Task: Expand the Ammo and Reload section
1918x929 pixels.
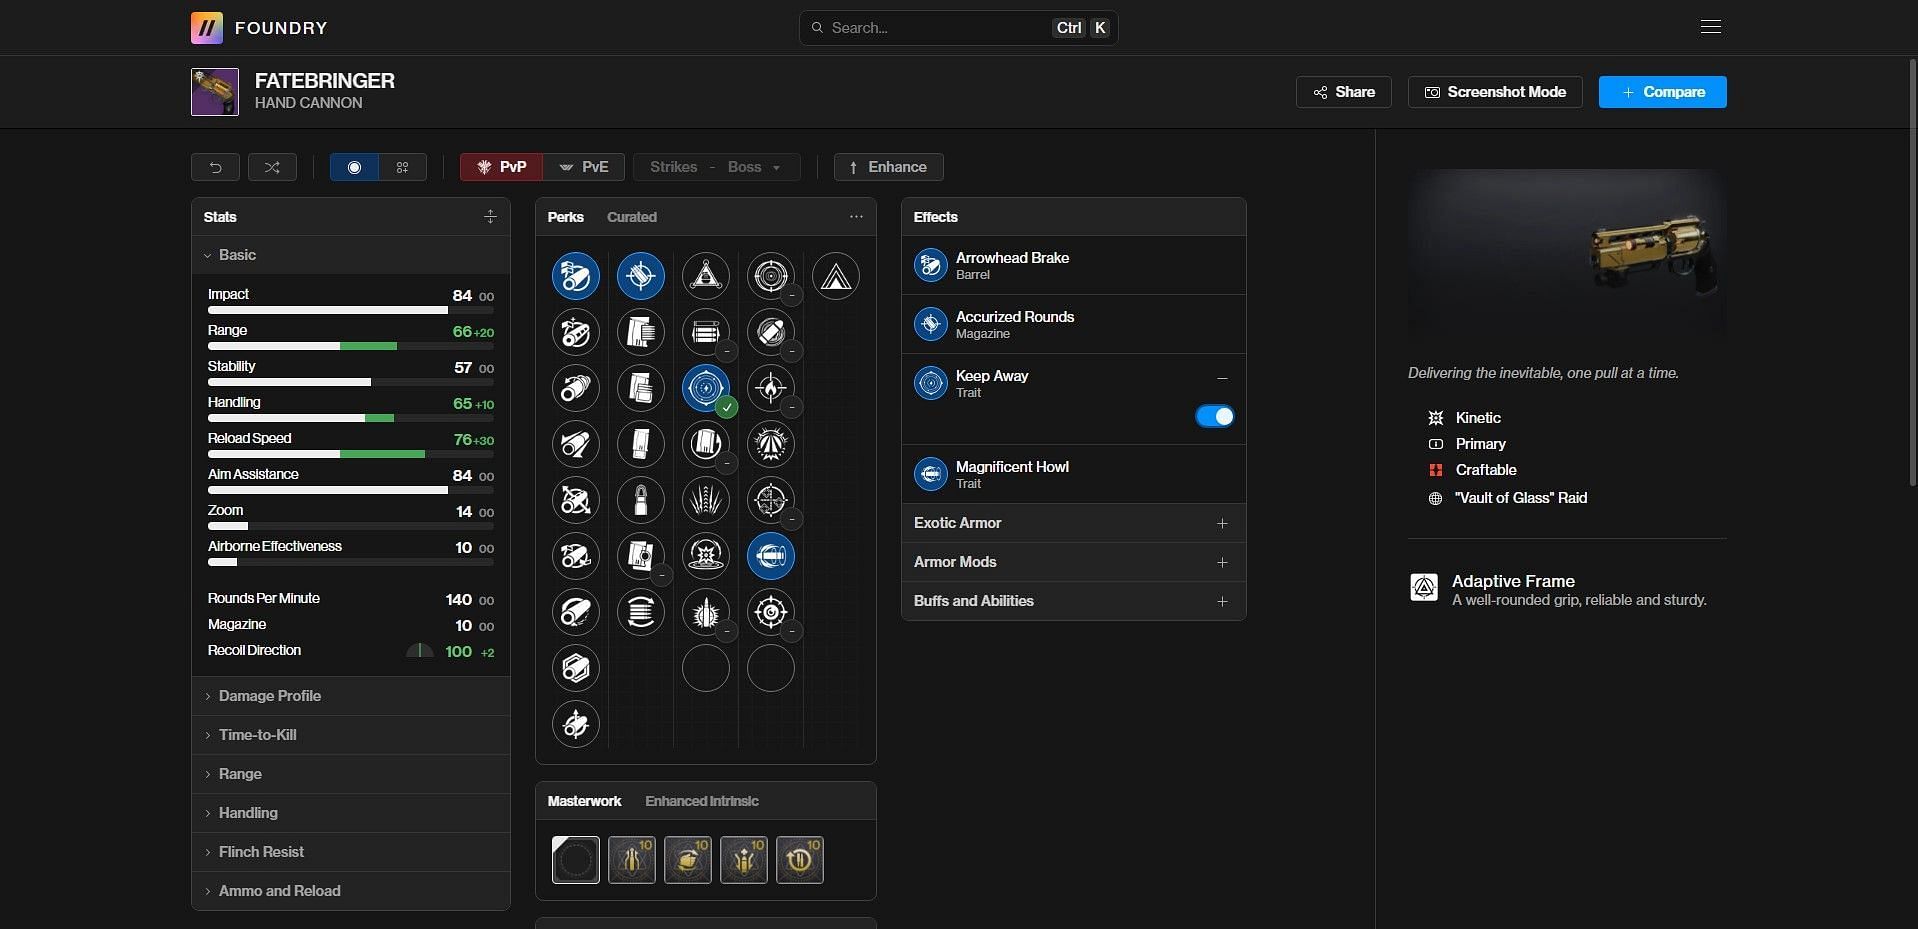Action: 350,891
